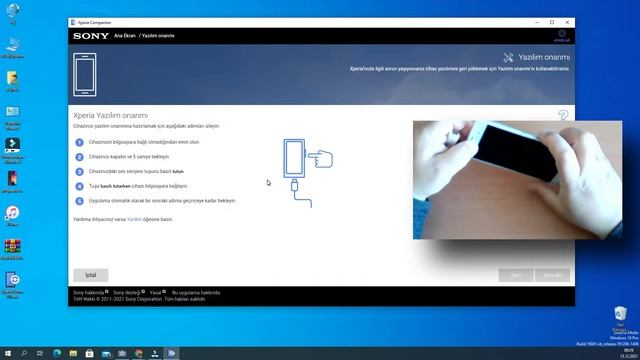Viewport: 640px width, 360px height.
Task: Click the phone with cable illustration
Action: 308,173
